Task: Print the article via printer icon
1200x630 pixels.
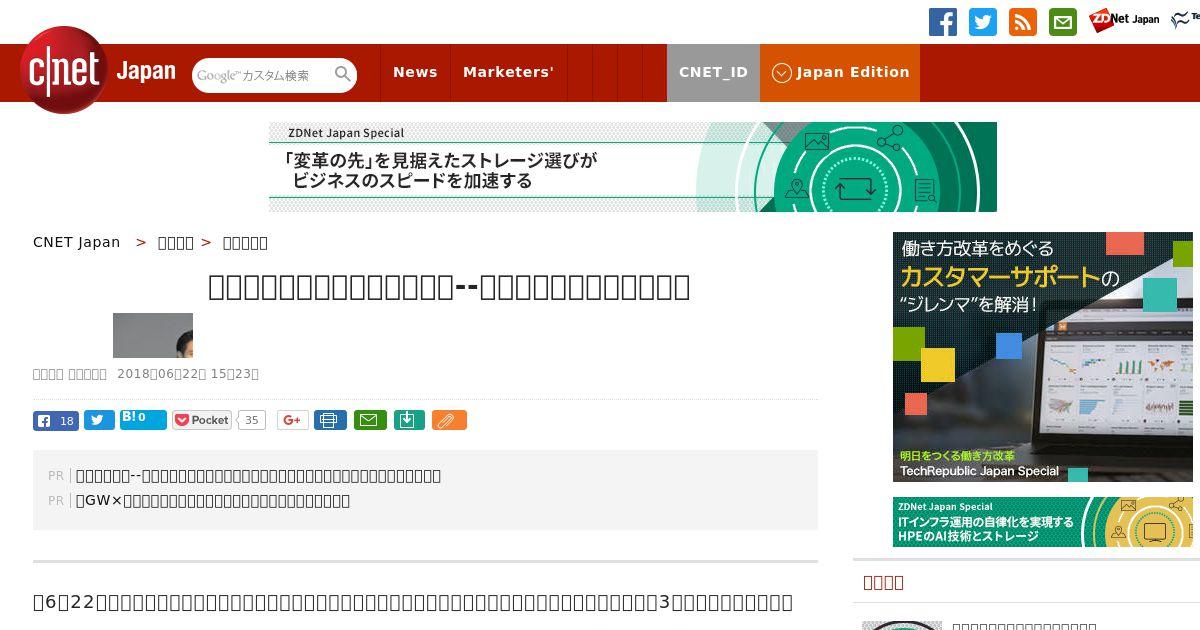Action: (330, 420)
